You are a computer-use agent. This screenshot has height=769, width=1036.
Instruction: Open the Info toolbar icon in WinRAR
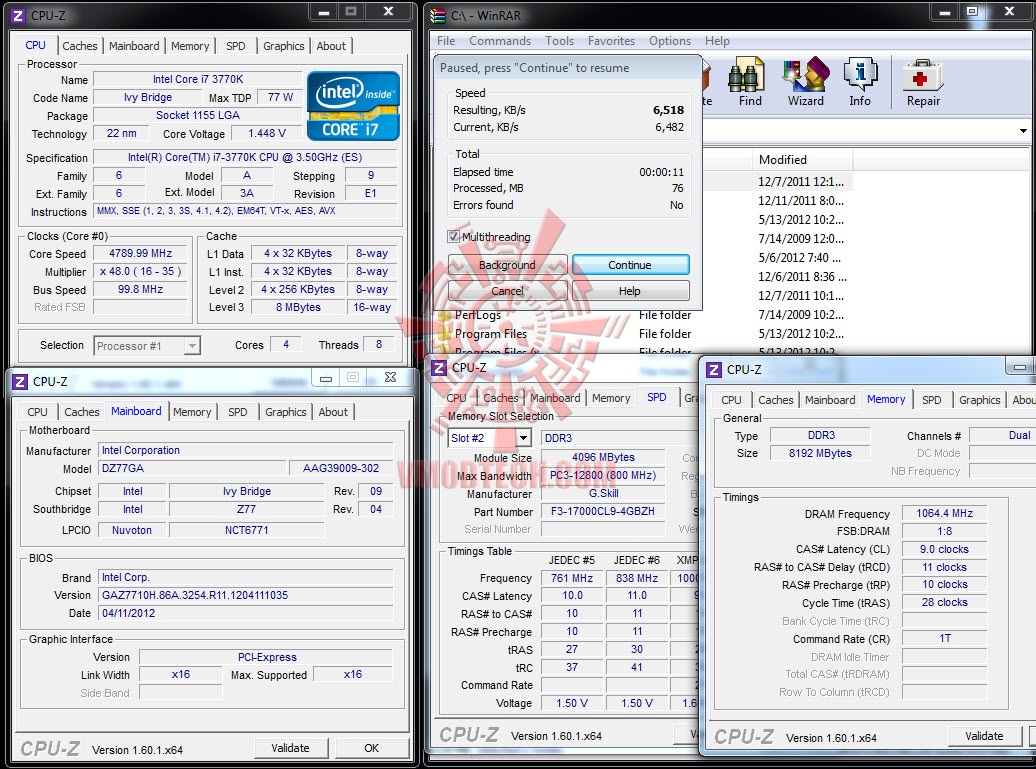pos(860,82)
